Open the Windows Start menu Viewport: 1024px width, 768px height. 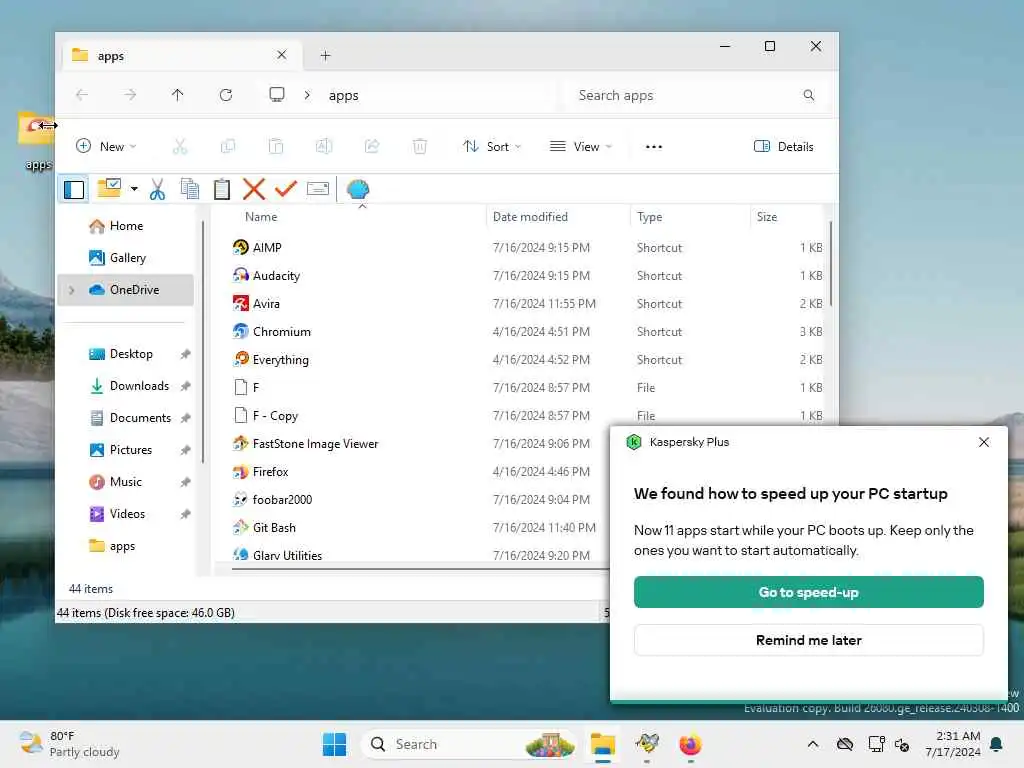coord(334,744)
